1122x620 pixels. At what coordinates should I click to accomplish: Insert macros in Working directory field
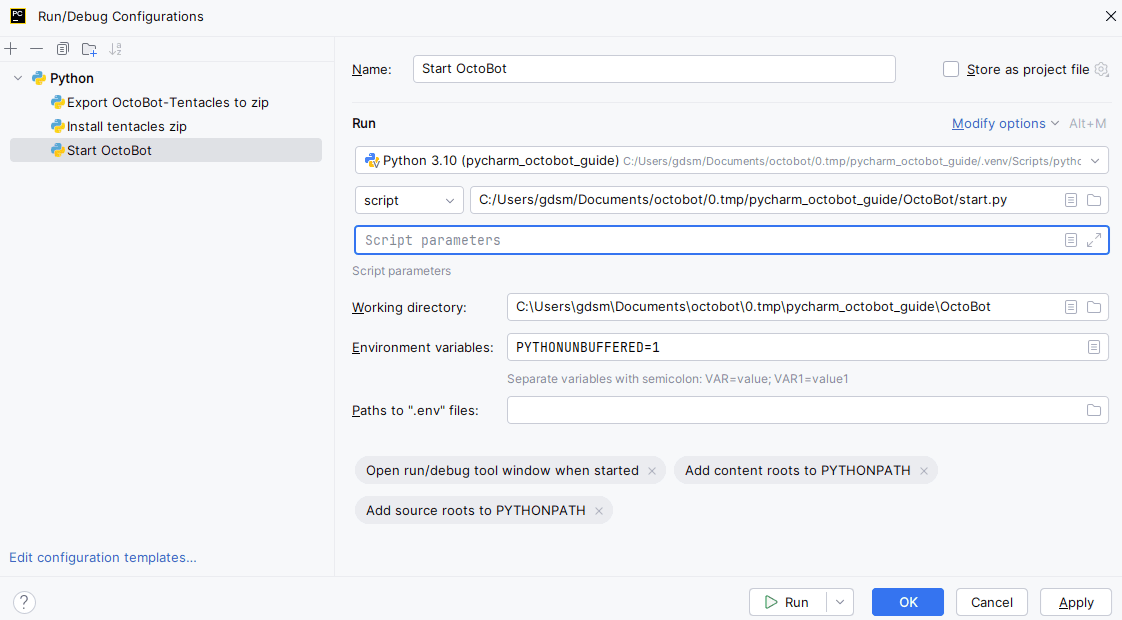[x=1070, y=307]
